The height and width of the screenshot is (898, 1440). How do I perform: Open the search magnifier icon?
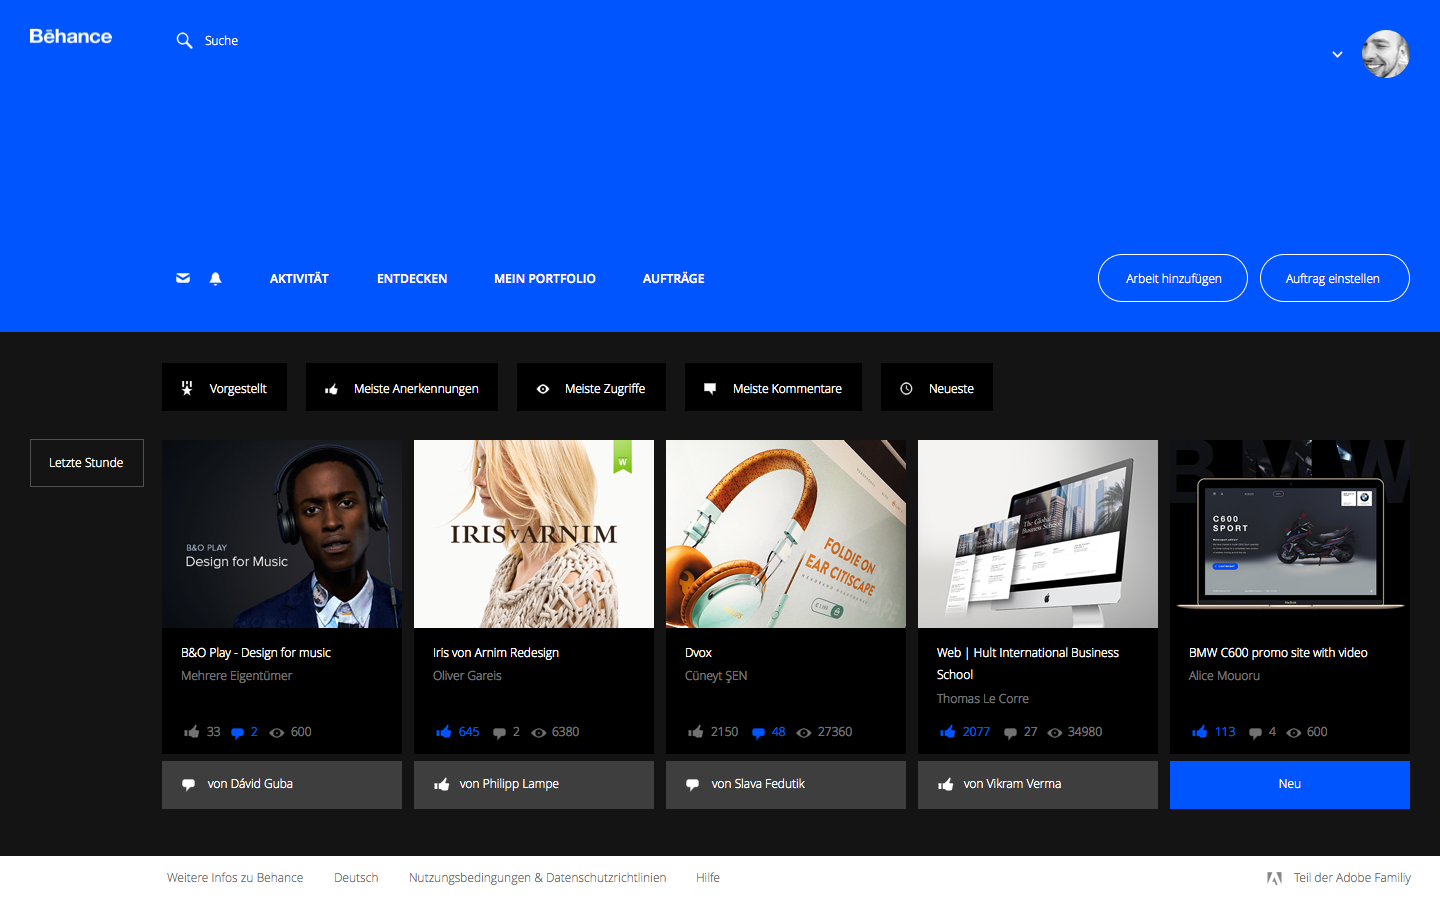(185, 40)
